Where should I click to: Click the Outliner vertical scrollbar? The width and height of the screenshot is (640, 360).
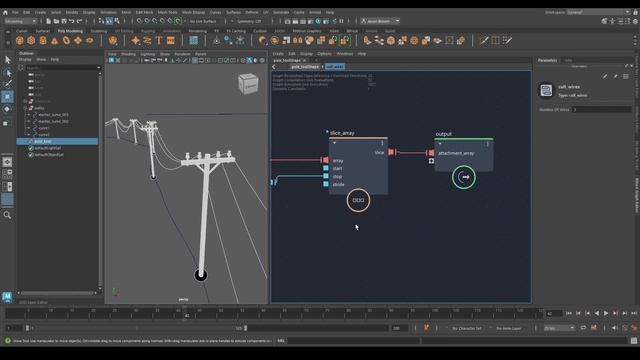[100, 181]
